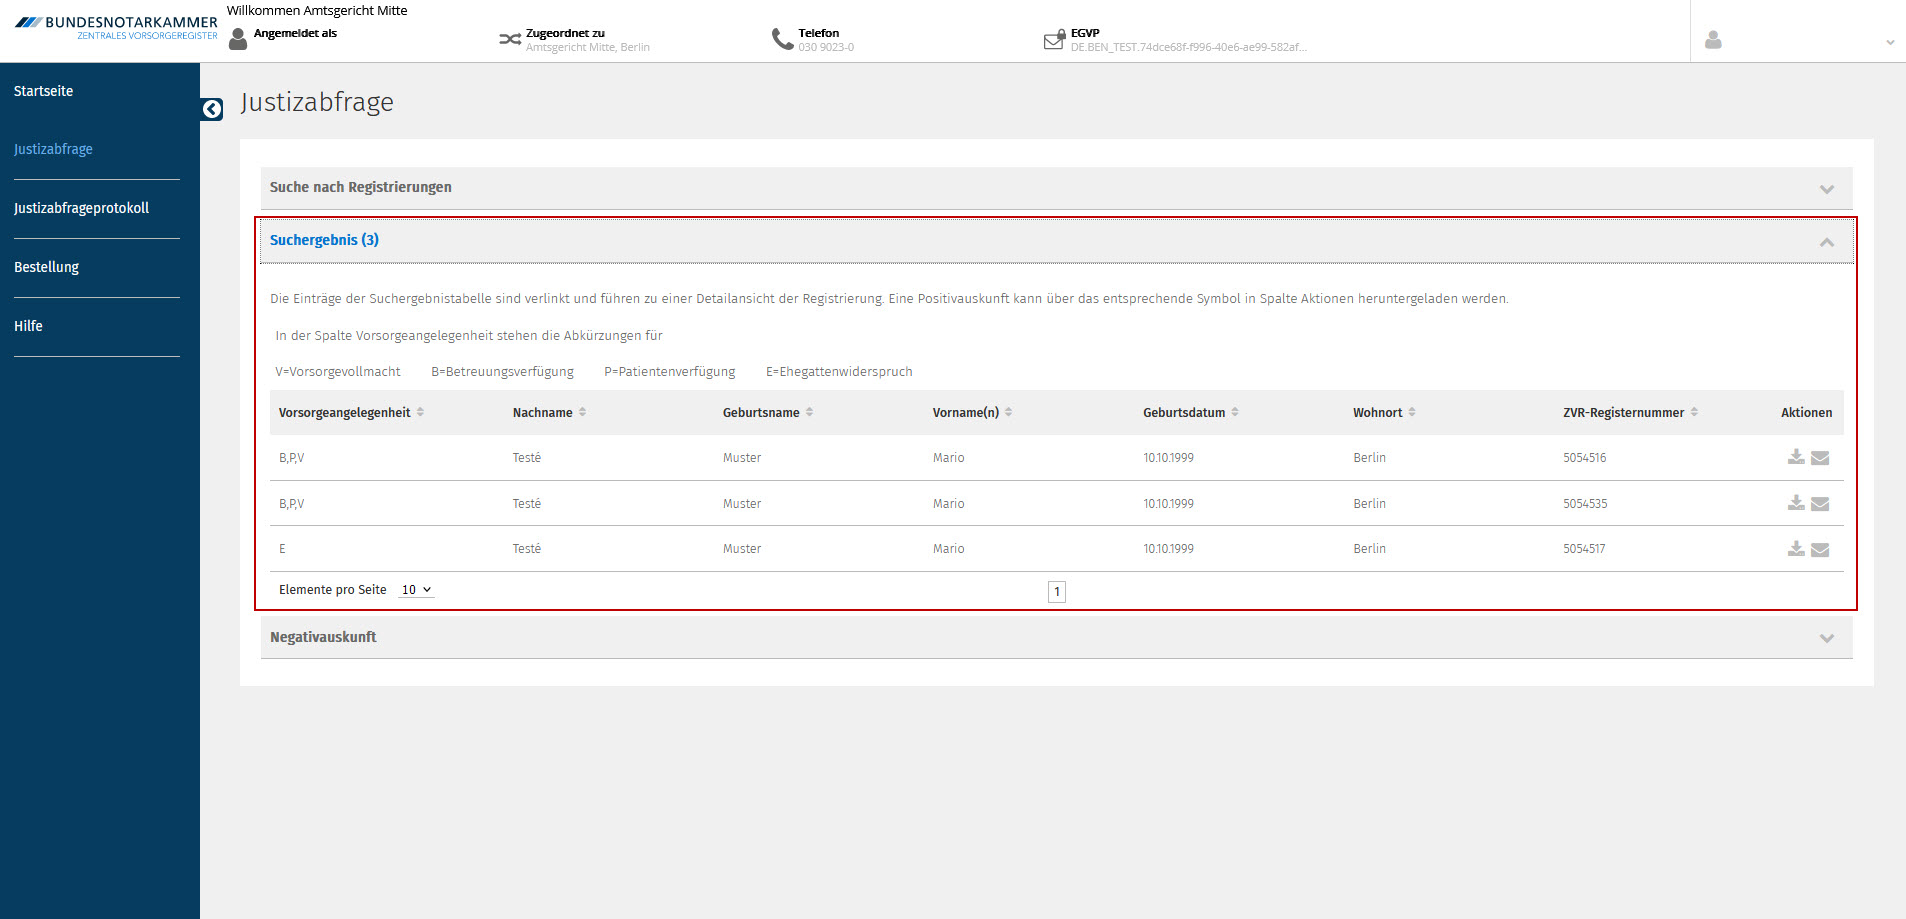Click the P=Patientenverfügung legend text
The width and height of the screenshot is (1906, 919).
coord(669,371)
